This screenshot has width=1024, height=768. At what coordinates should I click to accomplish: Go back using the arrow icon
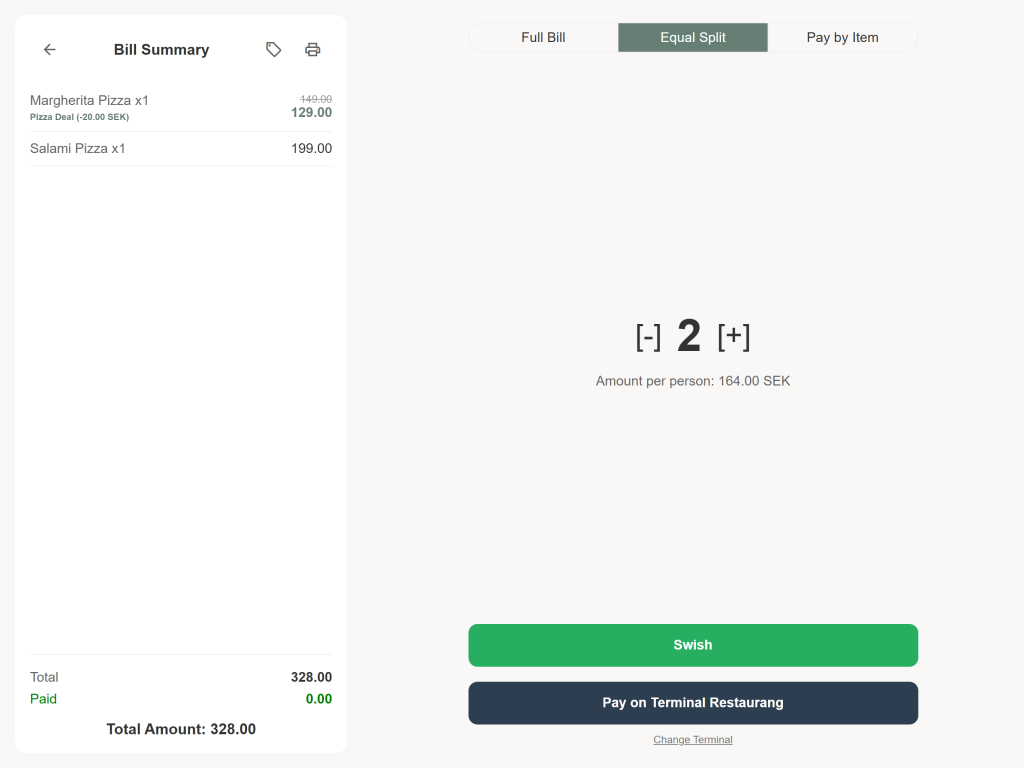point(50,50)
